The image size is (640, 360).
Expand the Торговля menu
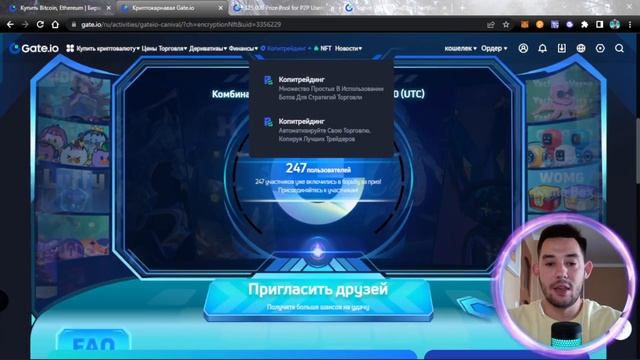173,49
